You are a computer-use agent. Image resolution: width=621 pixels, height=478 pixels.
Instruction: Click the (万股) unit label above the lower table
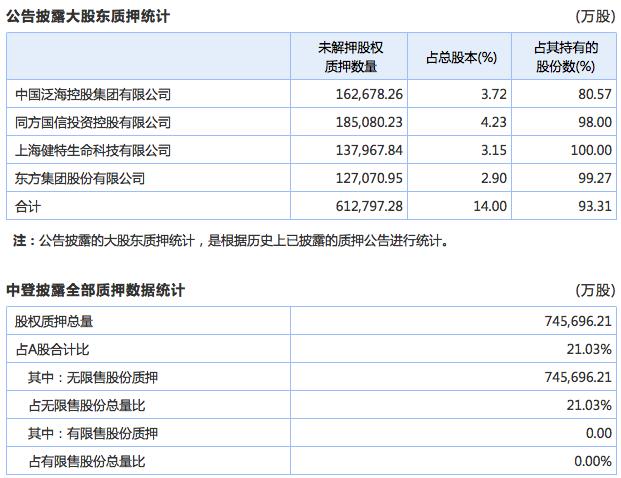point(596,290)
